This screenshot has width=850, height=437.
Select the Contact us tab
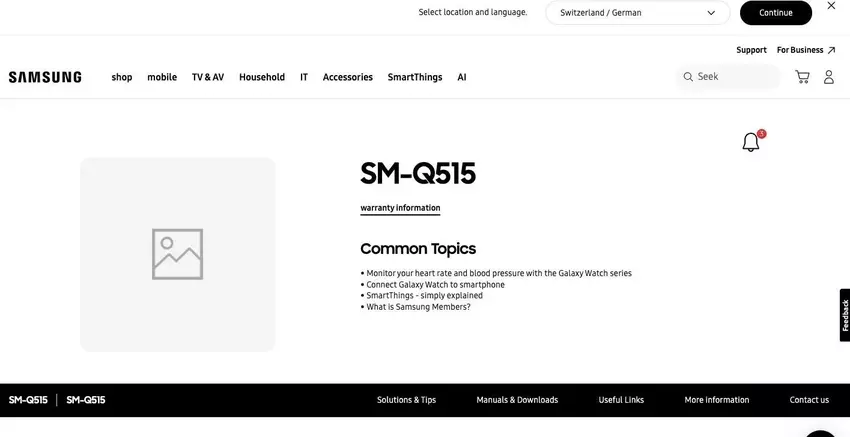click(809, 400)
